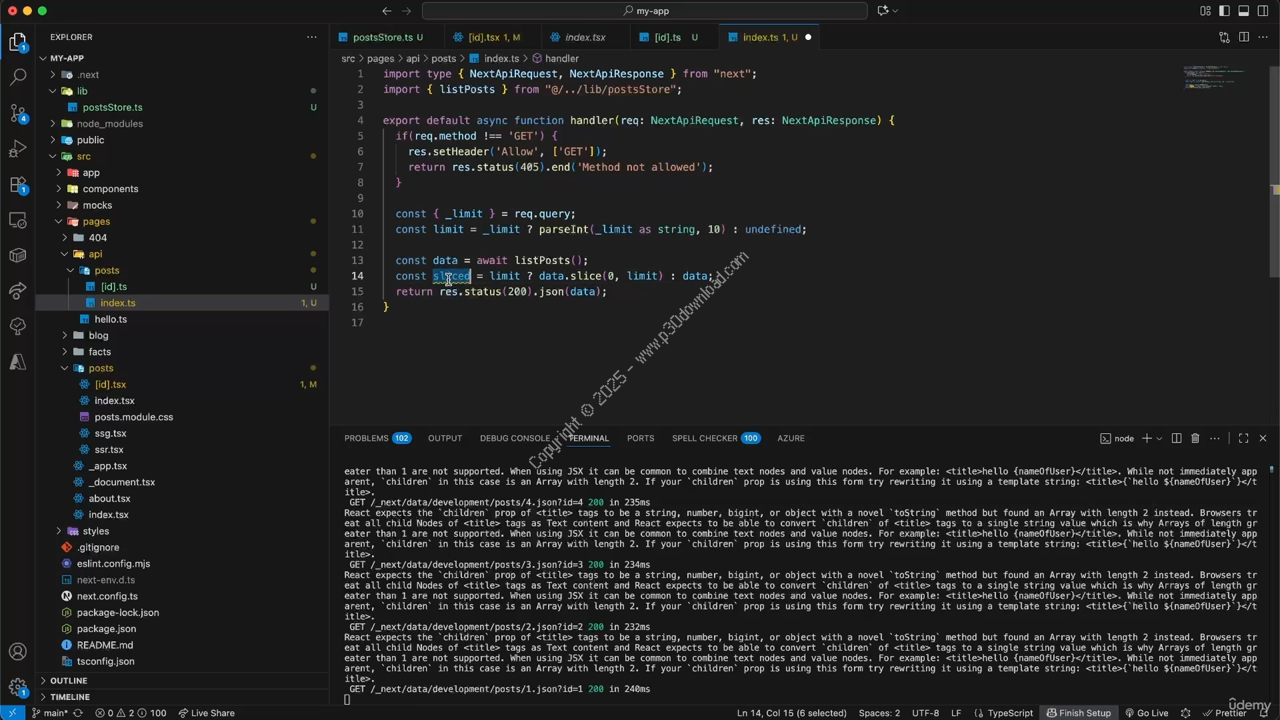Open the Search view in activity bar

point(18,77)
